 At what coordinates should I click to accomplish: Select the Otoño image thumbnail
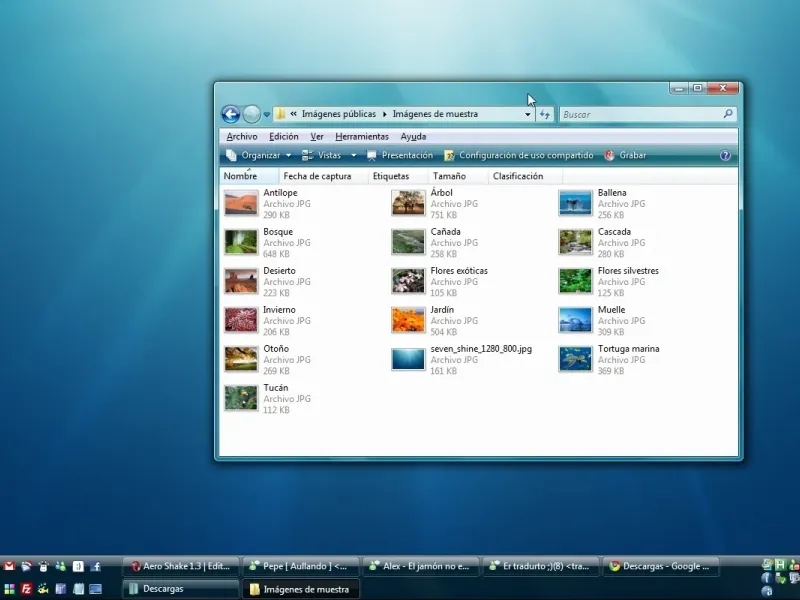241,359
